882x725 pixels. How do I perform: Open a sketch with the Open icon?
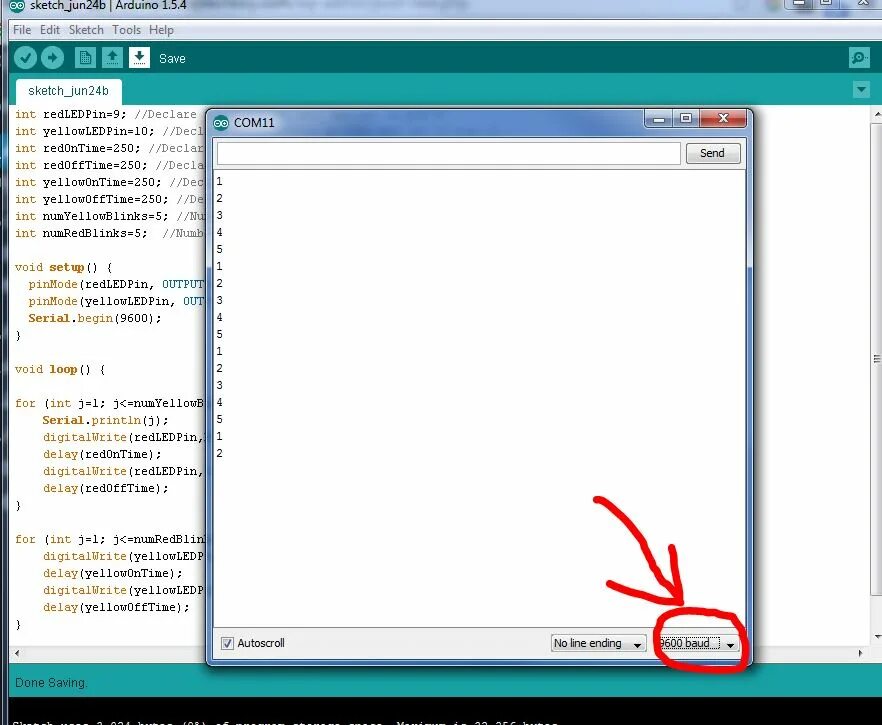coord(112,58)
